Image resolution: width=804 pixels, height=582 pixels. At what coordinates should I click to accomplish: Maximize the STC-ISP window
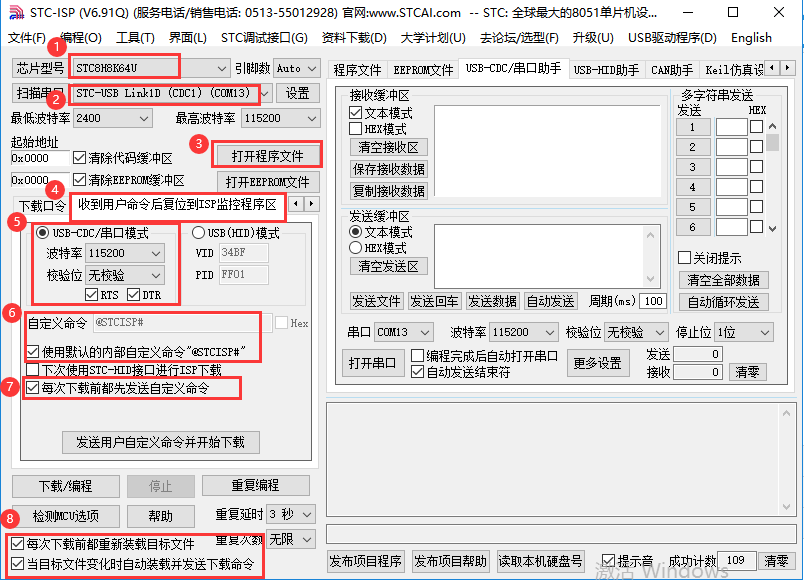[733, 12]
